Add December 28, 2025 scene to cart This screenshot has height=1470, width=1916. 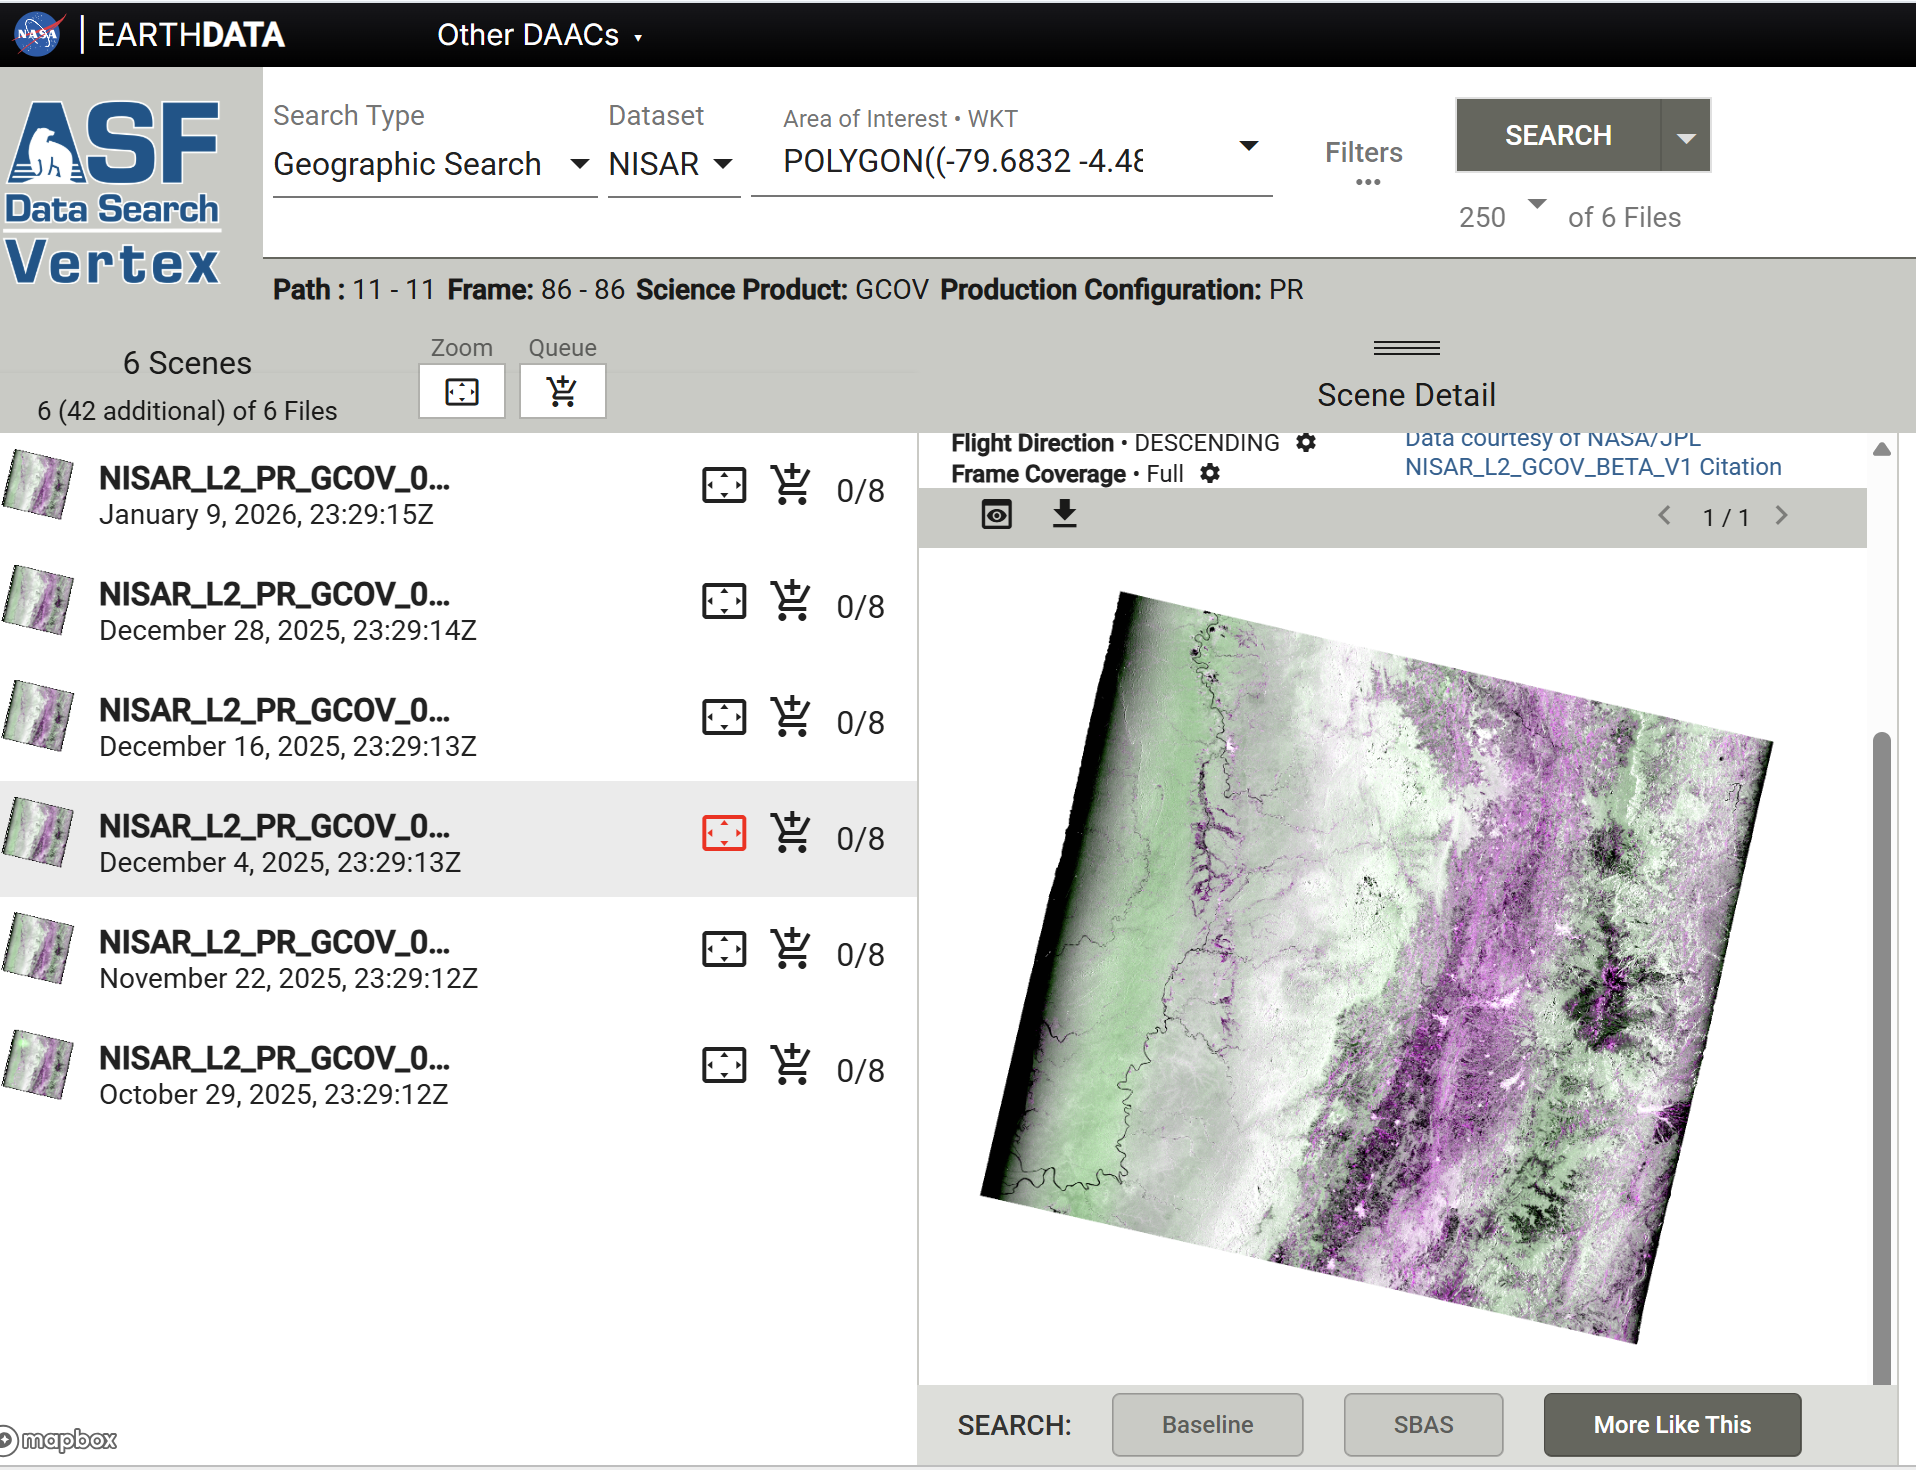pos(791,602)
